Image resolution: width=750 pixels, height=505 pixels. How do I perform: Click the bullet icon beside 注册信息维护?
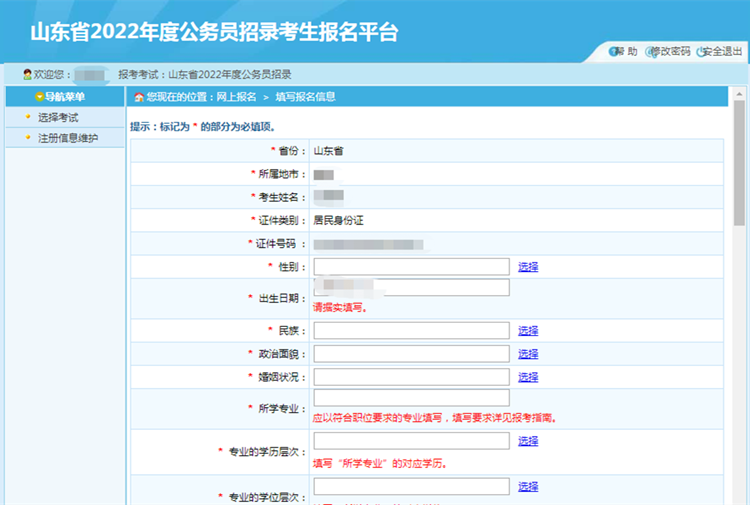coord(28,138)
